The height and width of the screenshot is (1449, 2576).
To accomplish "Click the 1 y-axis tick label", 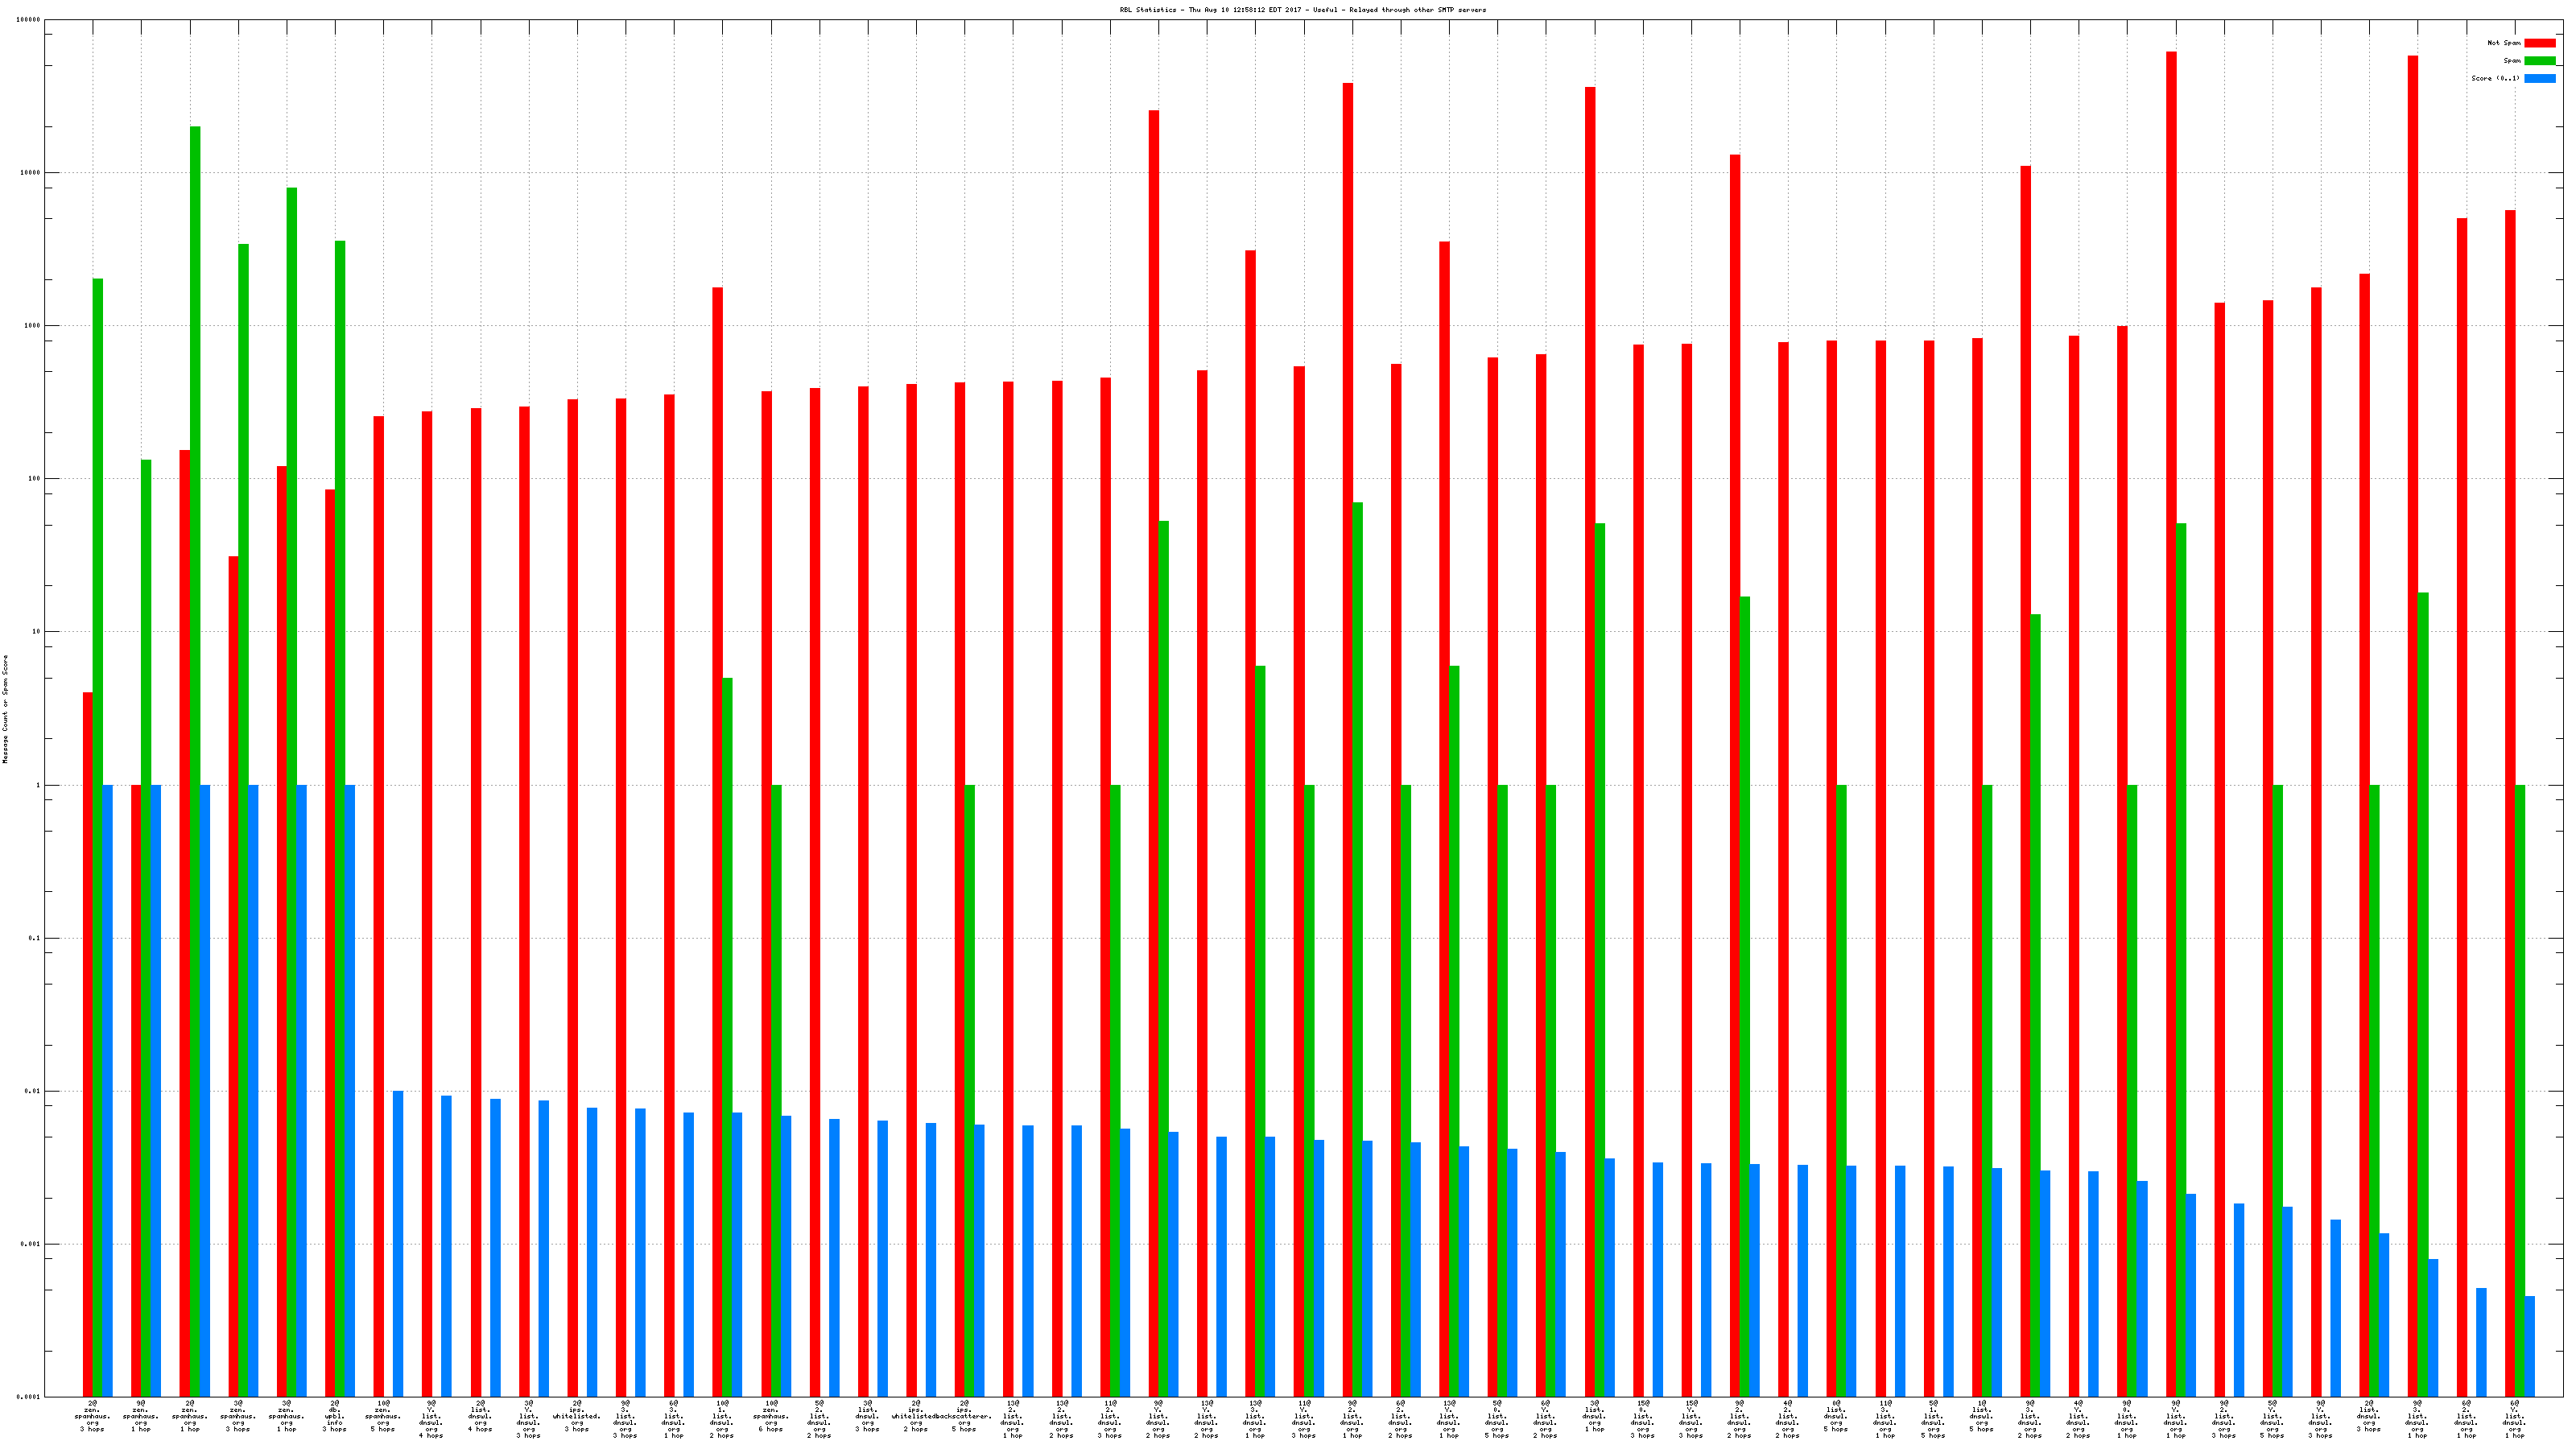I will [x=38, y=785].
